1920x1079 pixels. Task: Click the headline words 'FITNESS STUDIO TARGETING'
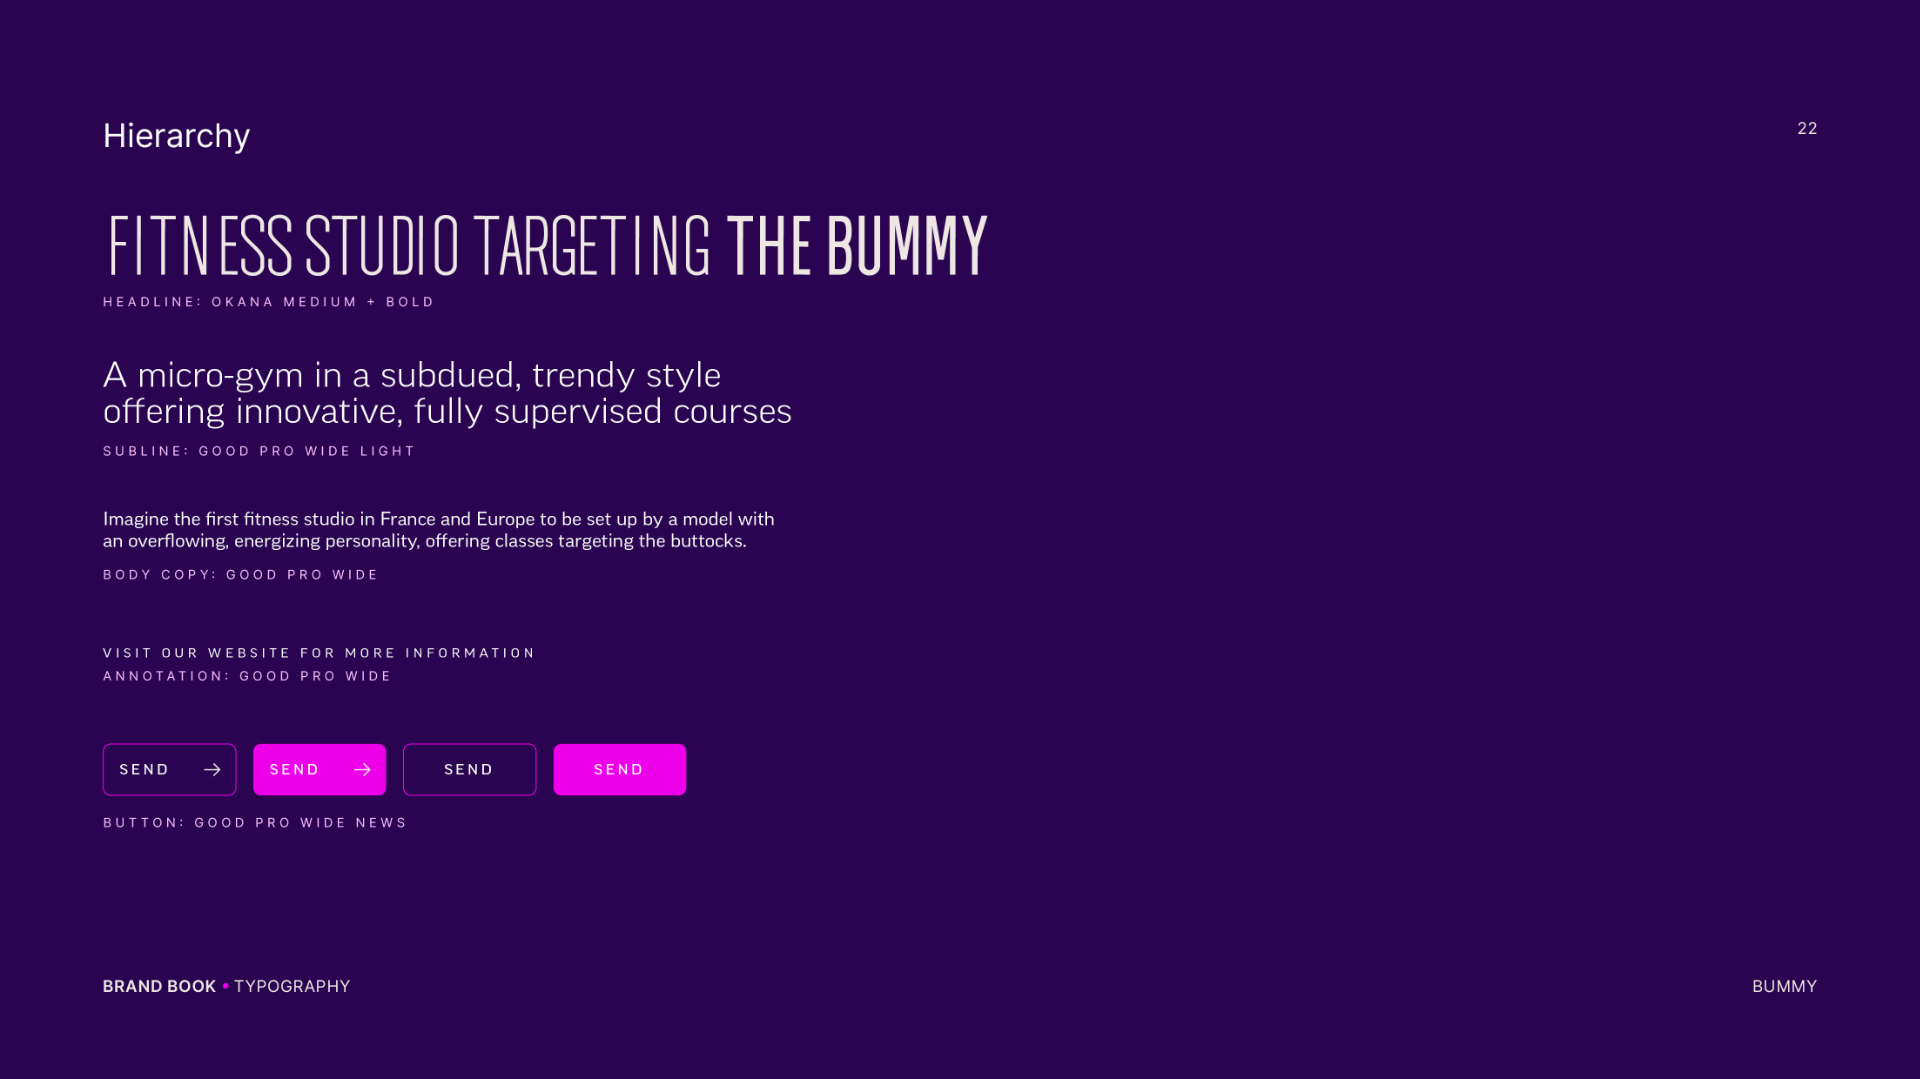[x=409, y=245]
